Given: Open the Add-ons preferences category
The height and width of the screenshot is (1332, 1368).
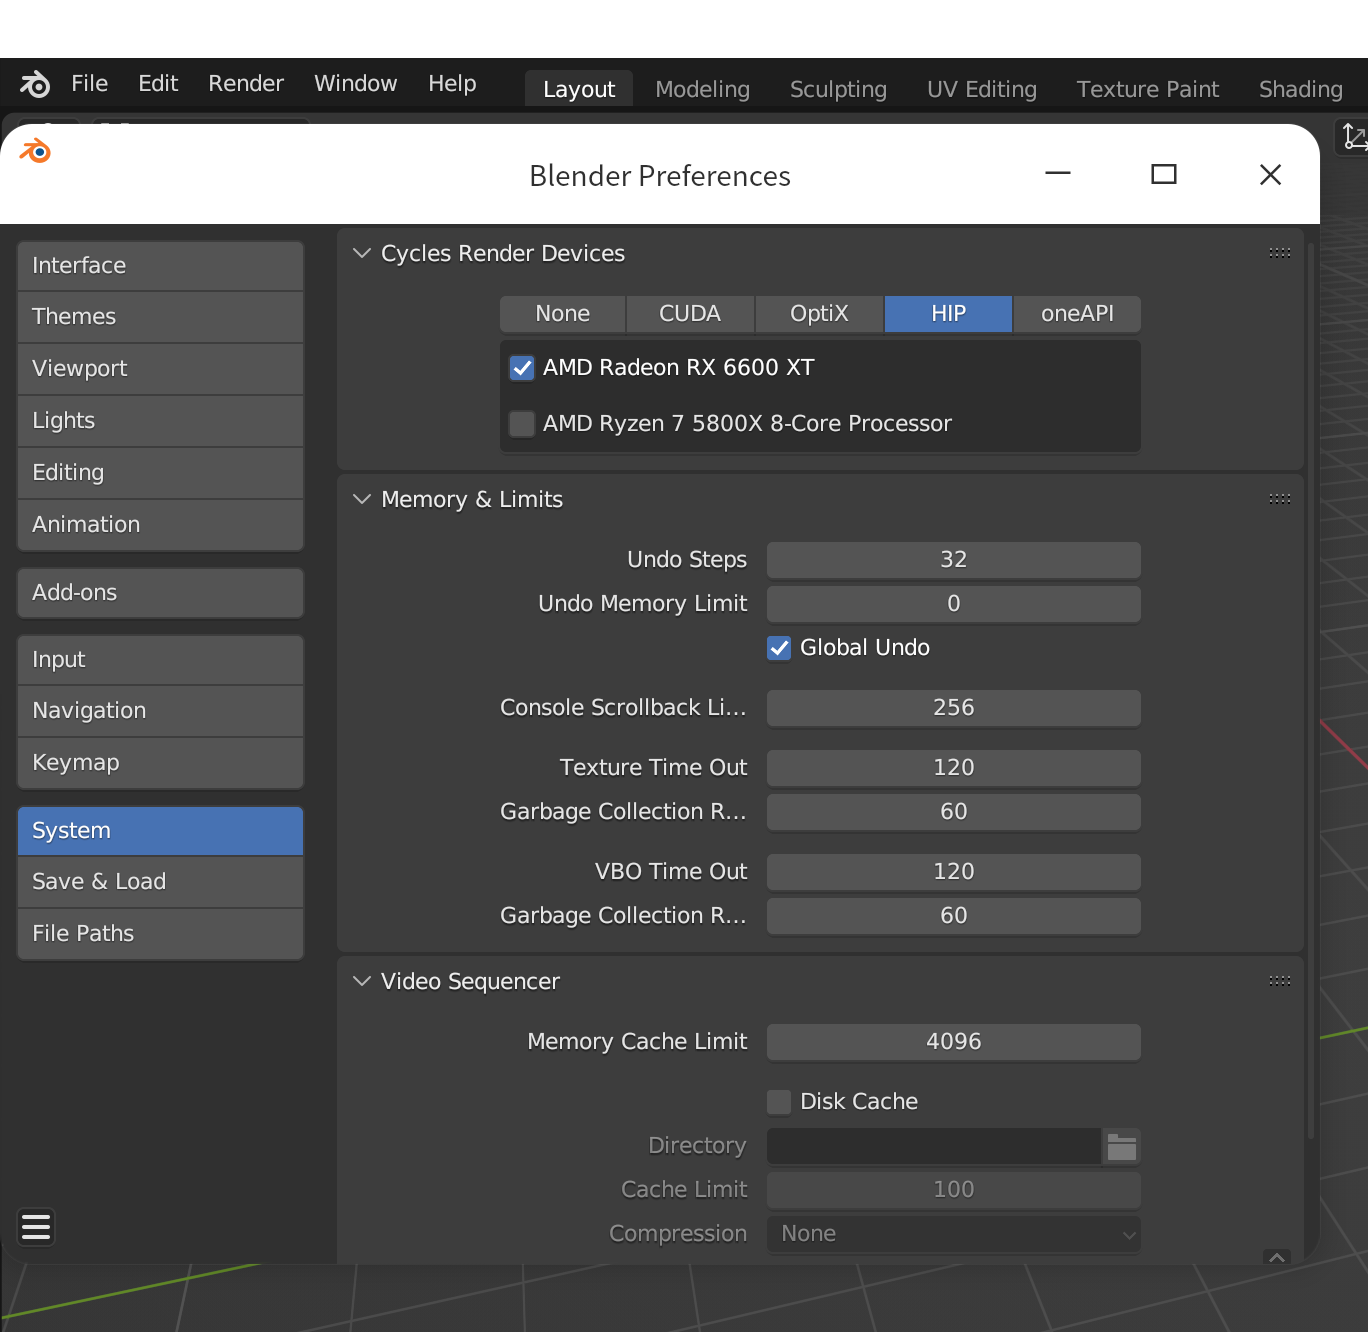Looking at the screenshot, I should coord(160,593).
